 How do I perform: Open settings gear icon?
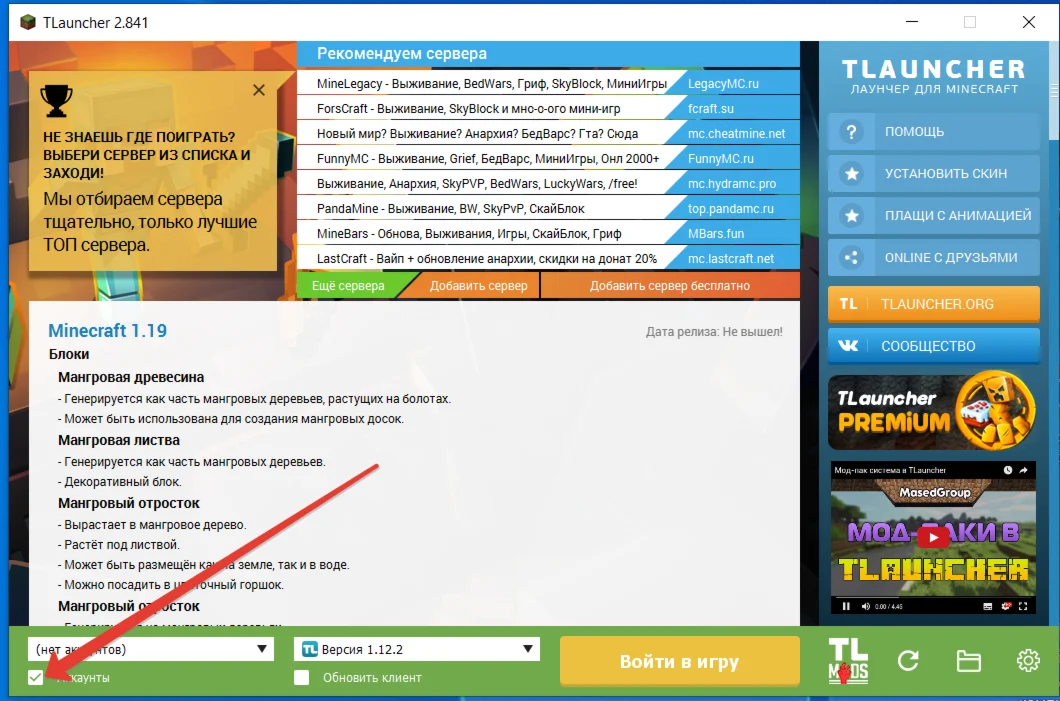click(x=1028, y=660)
